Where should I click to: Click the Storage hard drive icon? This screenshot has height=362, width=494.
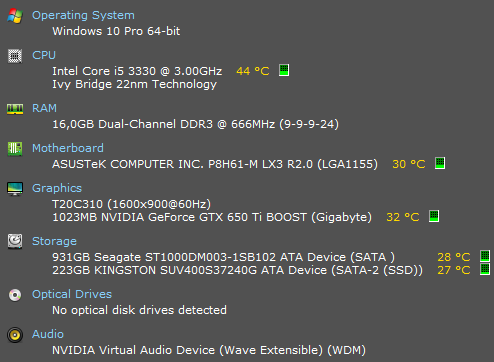[15, 241]
